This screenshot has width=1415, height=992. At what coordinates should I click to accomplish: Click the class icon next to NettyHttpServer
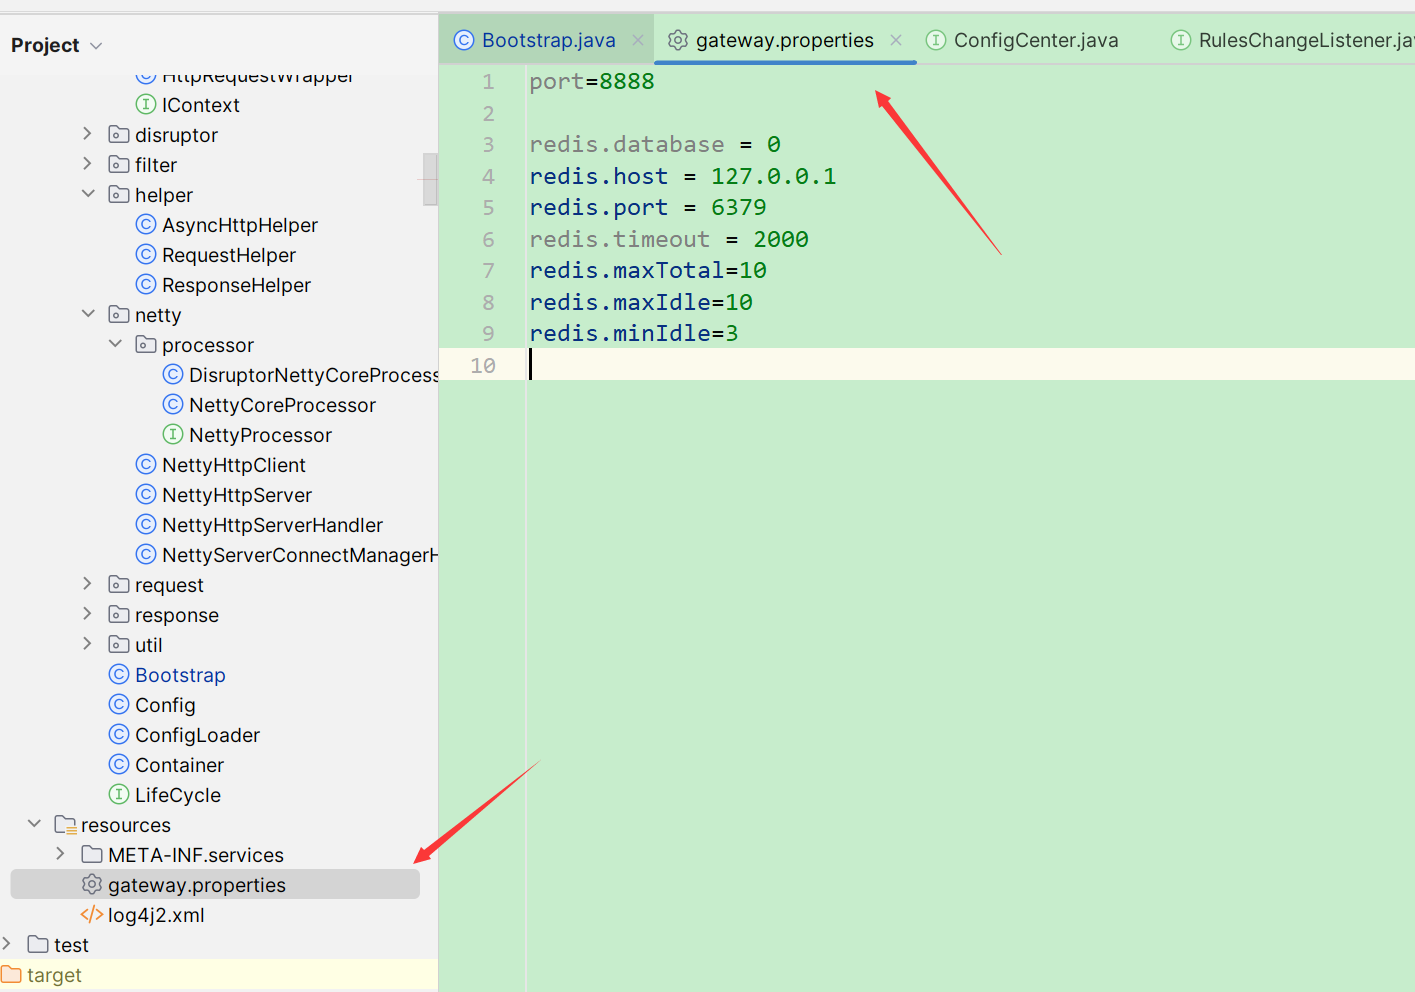[x=146, y=495]
